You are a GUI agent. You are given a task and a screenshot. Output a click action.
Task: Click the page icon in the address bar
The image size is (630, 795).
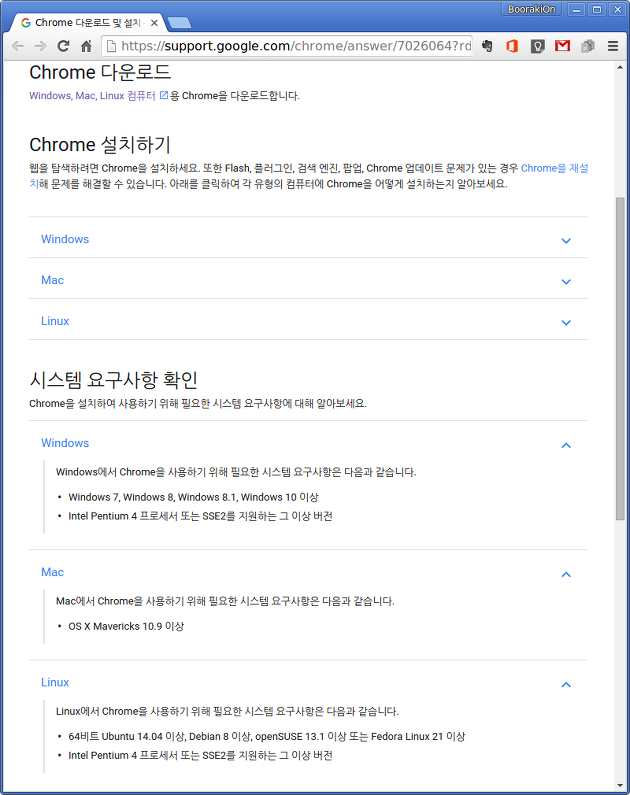(x=111, y=46)
